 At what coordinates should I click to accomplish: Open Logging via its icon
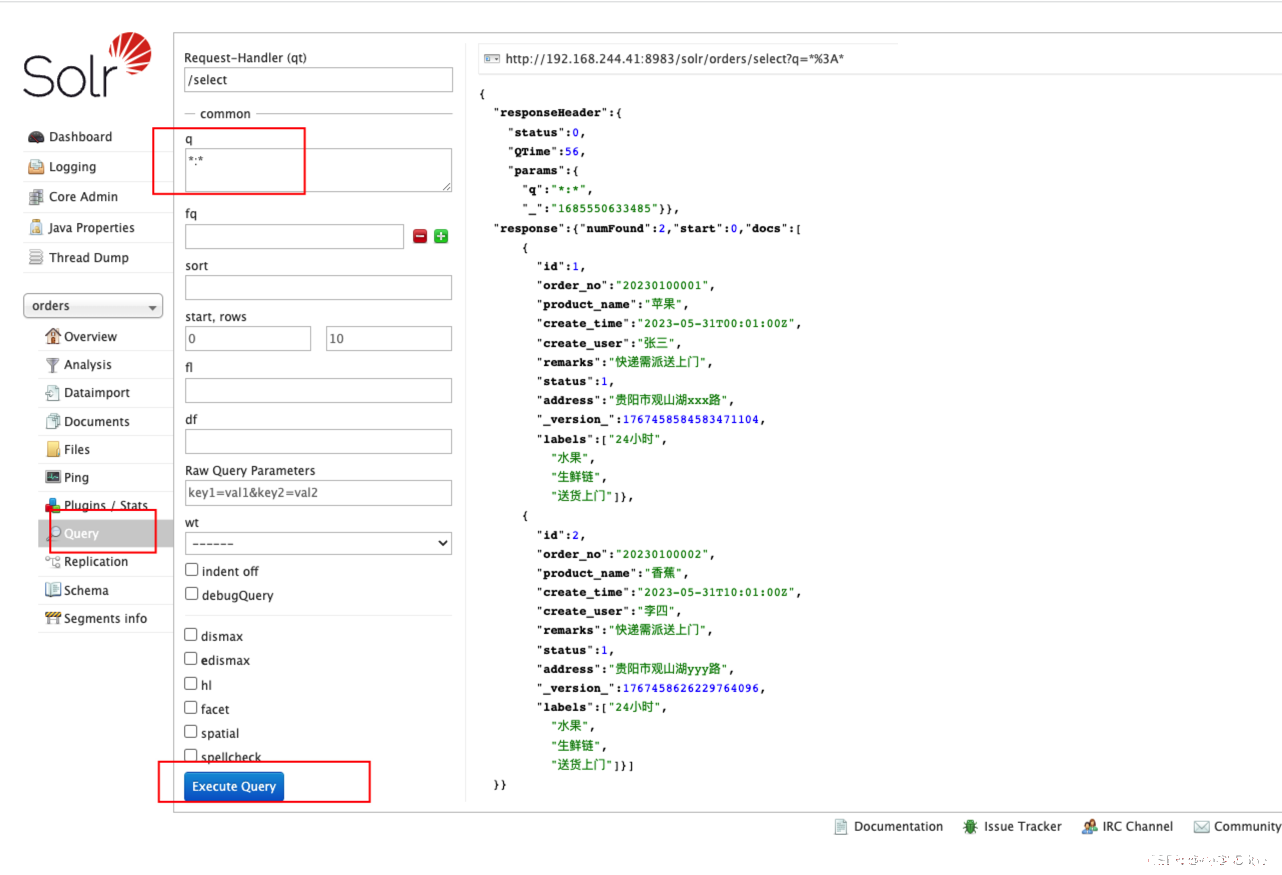(36, 167)
